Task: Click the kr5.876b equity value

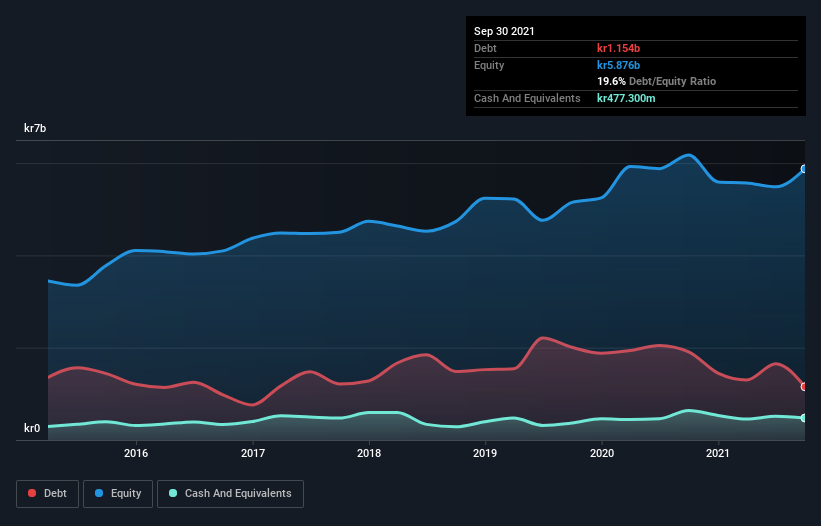Action: pyautogui.click(x=618, y=65)
